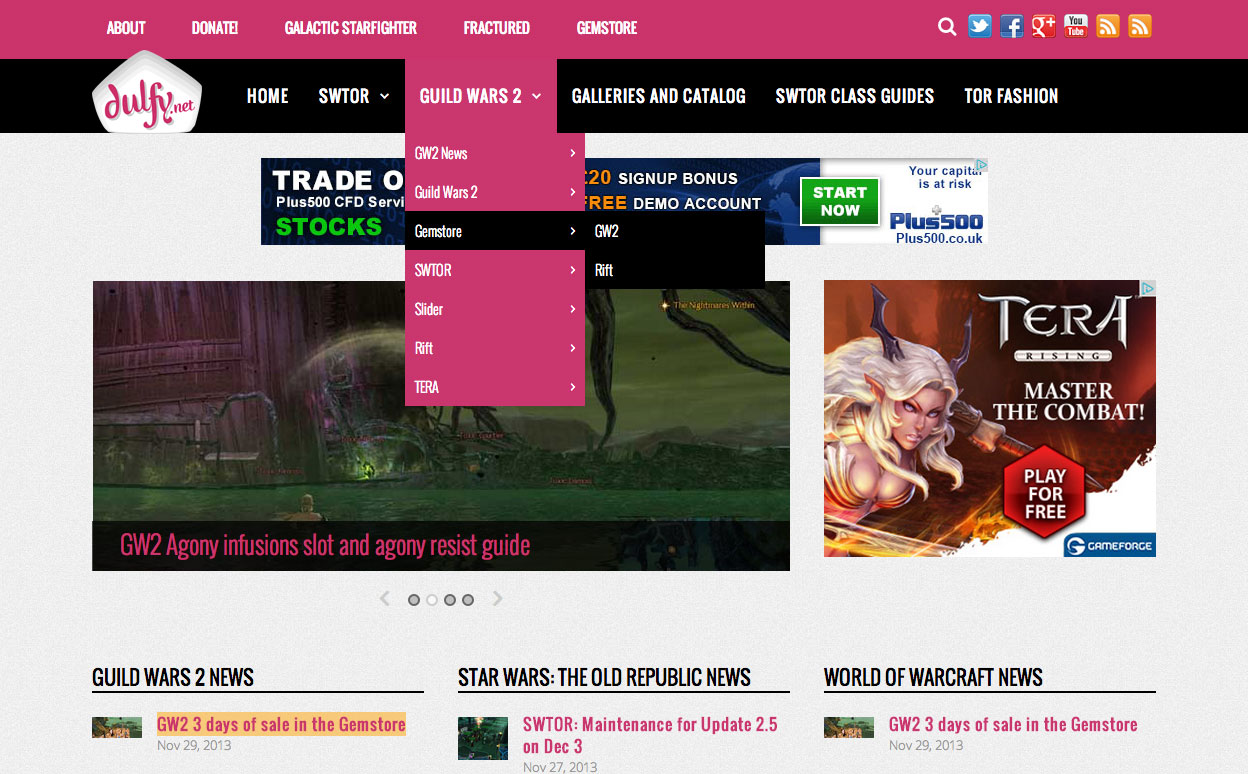The width and height of the screenshot is (1248, 774).
Task: Open GW2 Agony infusions slot guide headline
Action: [325, 545]
